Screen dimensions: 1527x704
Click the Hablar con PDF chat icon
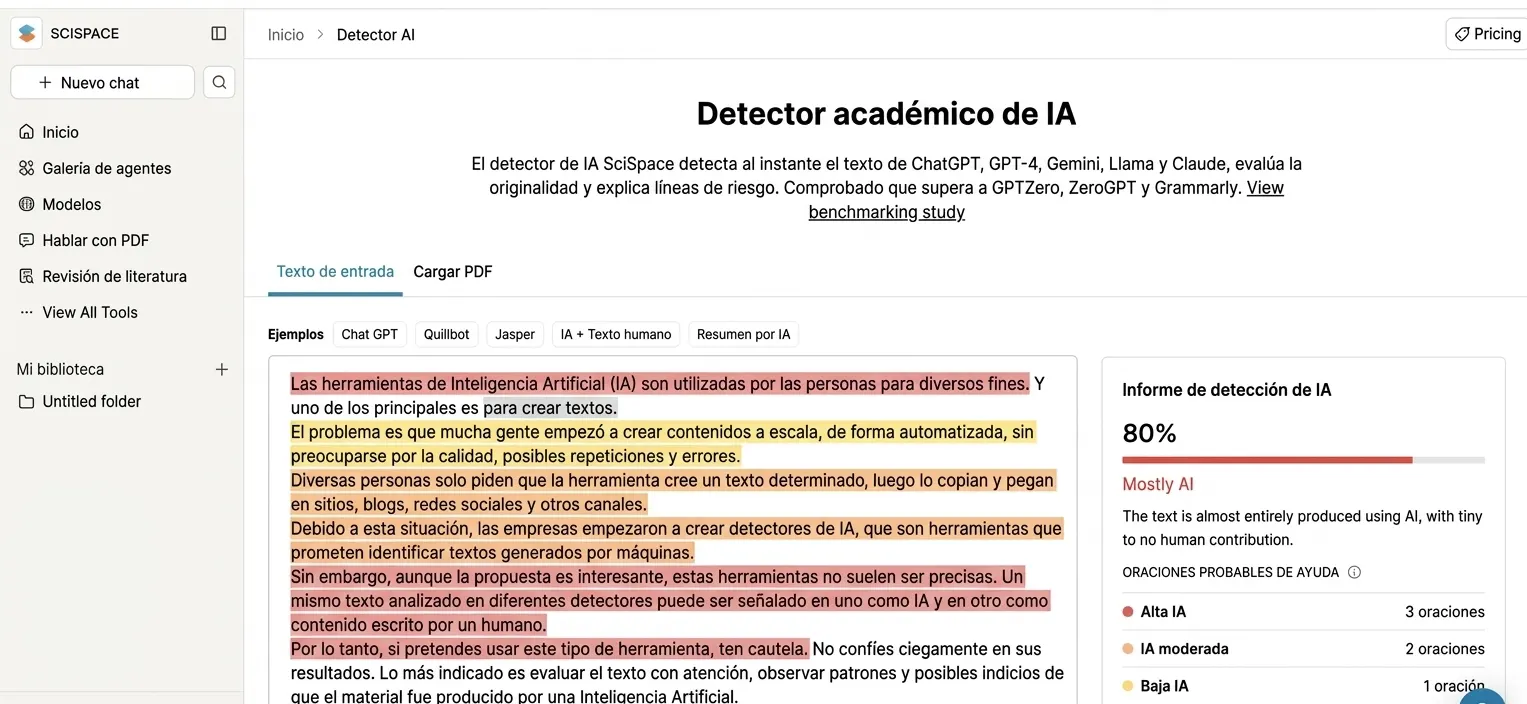27,240
